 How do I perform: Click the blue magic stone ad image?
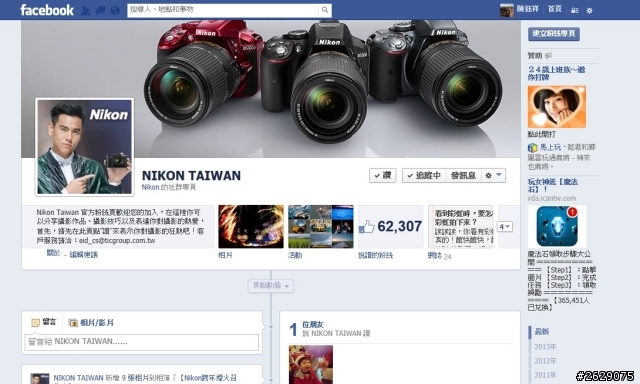point(557,226)
